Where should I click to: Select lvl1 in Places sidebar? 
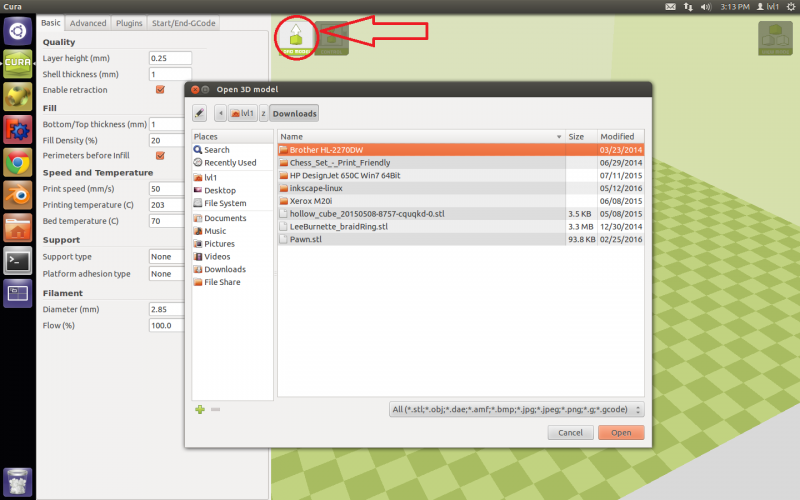click(x=233, y=178)
